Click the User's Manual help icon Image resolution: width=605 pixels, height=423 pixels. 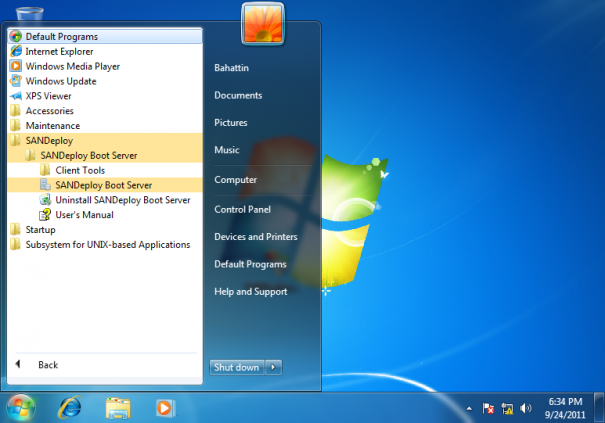tap(45, 215)
